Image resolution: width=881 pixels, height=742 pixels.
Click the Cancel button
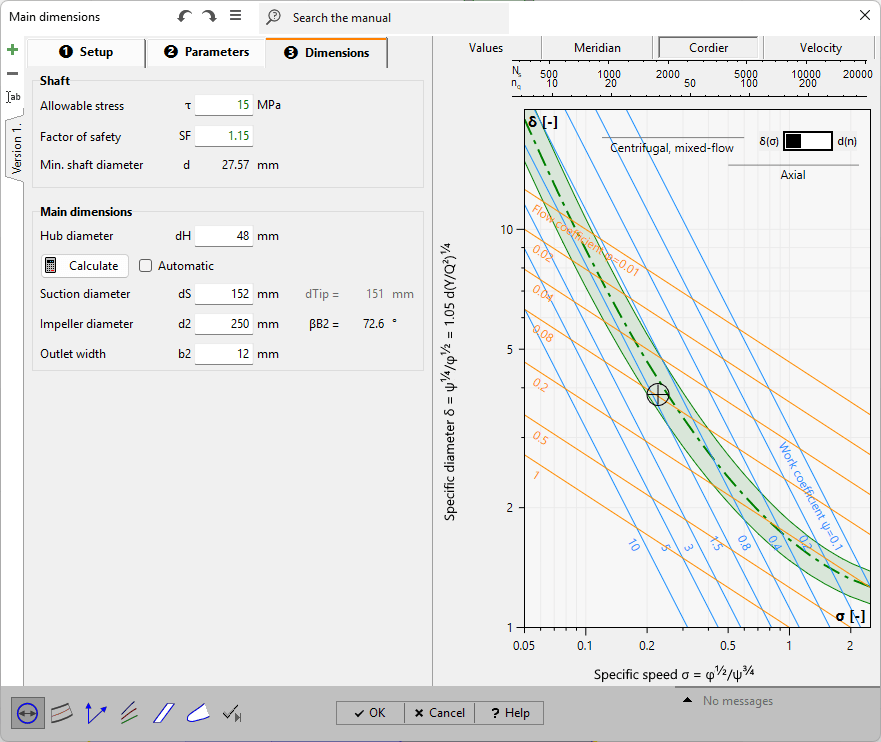tap(440, 713)
